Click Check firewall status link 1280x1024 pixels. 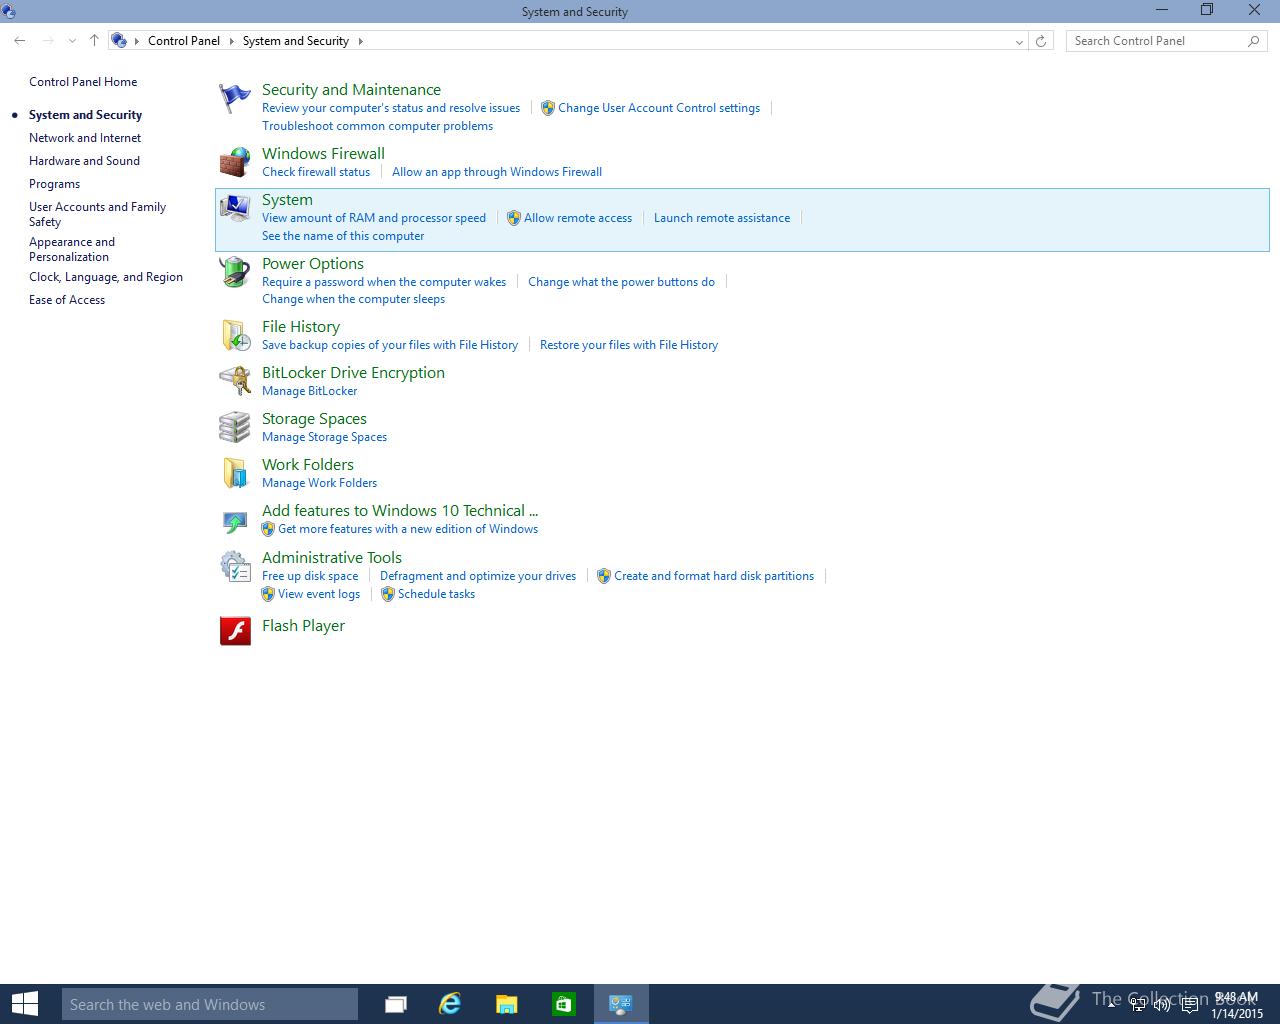pos(316,172)
